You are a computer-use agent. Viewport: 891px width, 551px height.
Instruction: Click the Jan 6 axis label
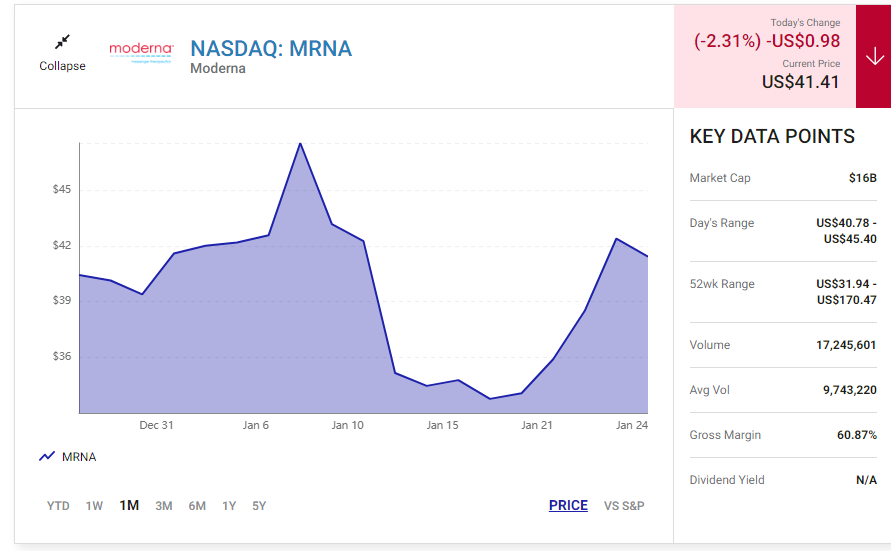pos(255,425)
